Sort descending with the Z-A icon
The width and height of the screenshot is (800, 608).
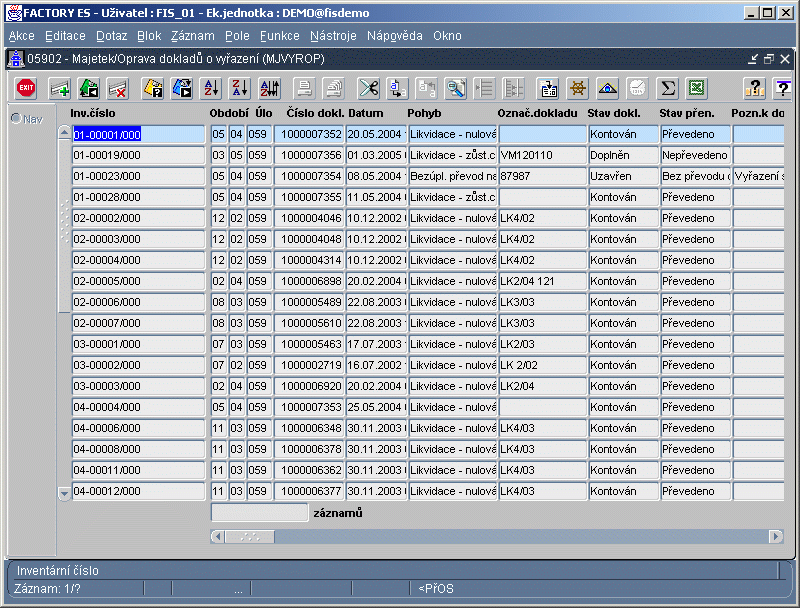pos(240,88)
